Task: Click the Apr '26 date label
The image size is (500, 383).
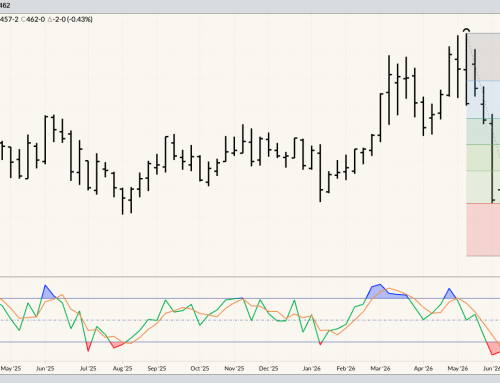Action: click(x=423, y=368)
